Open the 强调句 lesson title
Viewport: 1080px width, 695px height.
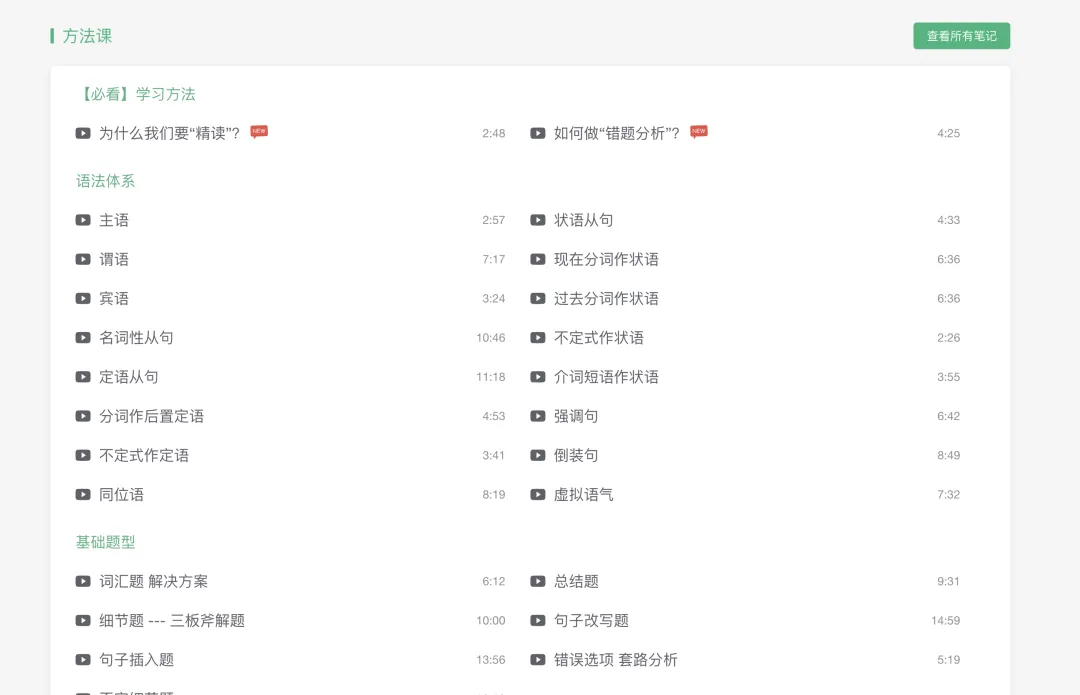tap(576, 416)
